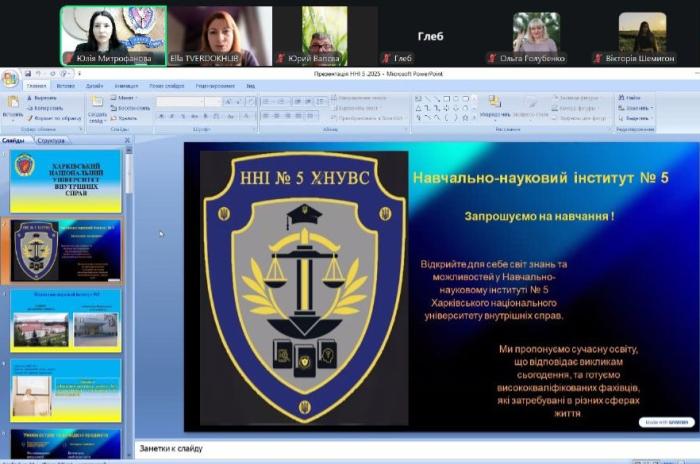Close the slides thumbnail pane
Viewport: 700px width, 464px height.
(x=128, y=140)
